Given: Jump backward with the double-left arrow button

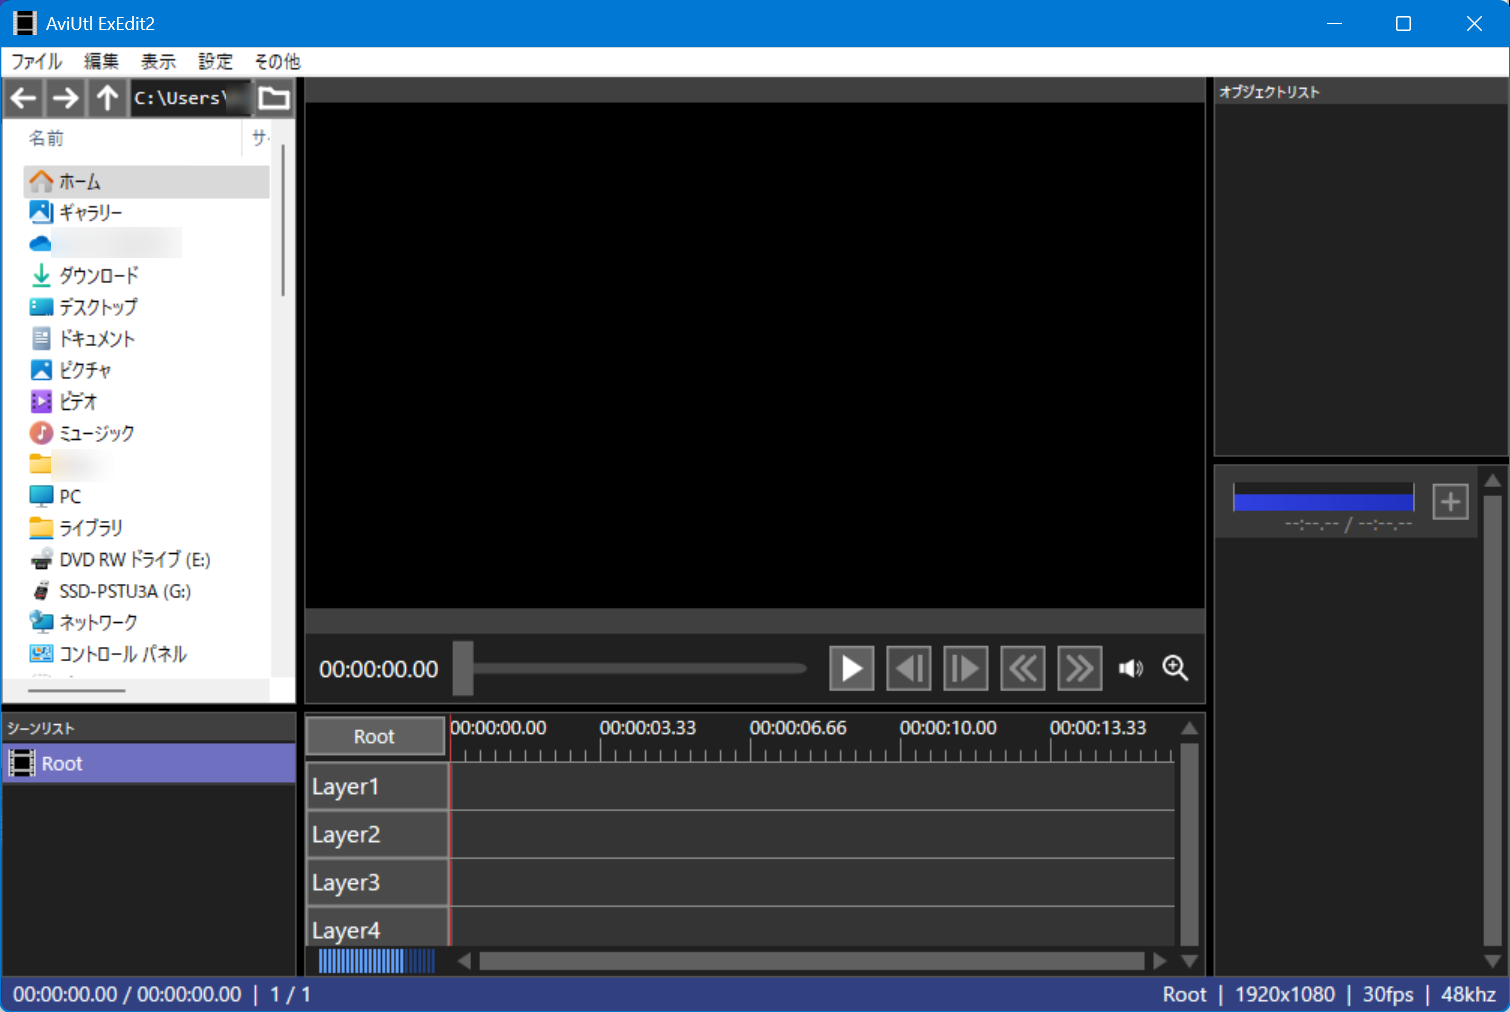Looking at the screenshot, I should tap(1022, 668).
